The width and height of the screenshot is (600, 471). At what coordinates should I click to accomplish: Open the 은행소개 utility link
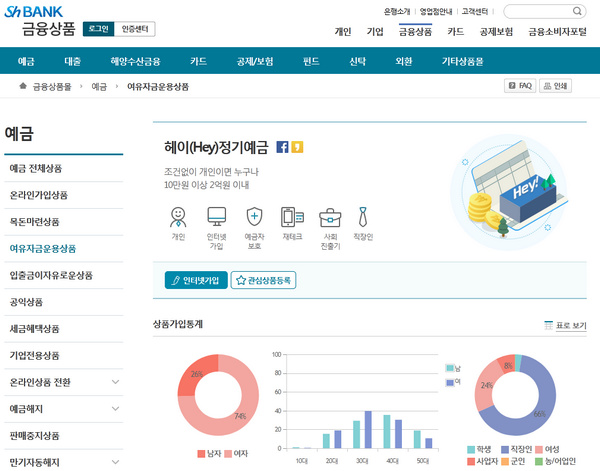tap(397, 11)
